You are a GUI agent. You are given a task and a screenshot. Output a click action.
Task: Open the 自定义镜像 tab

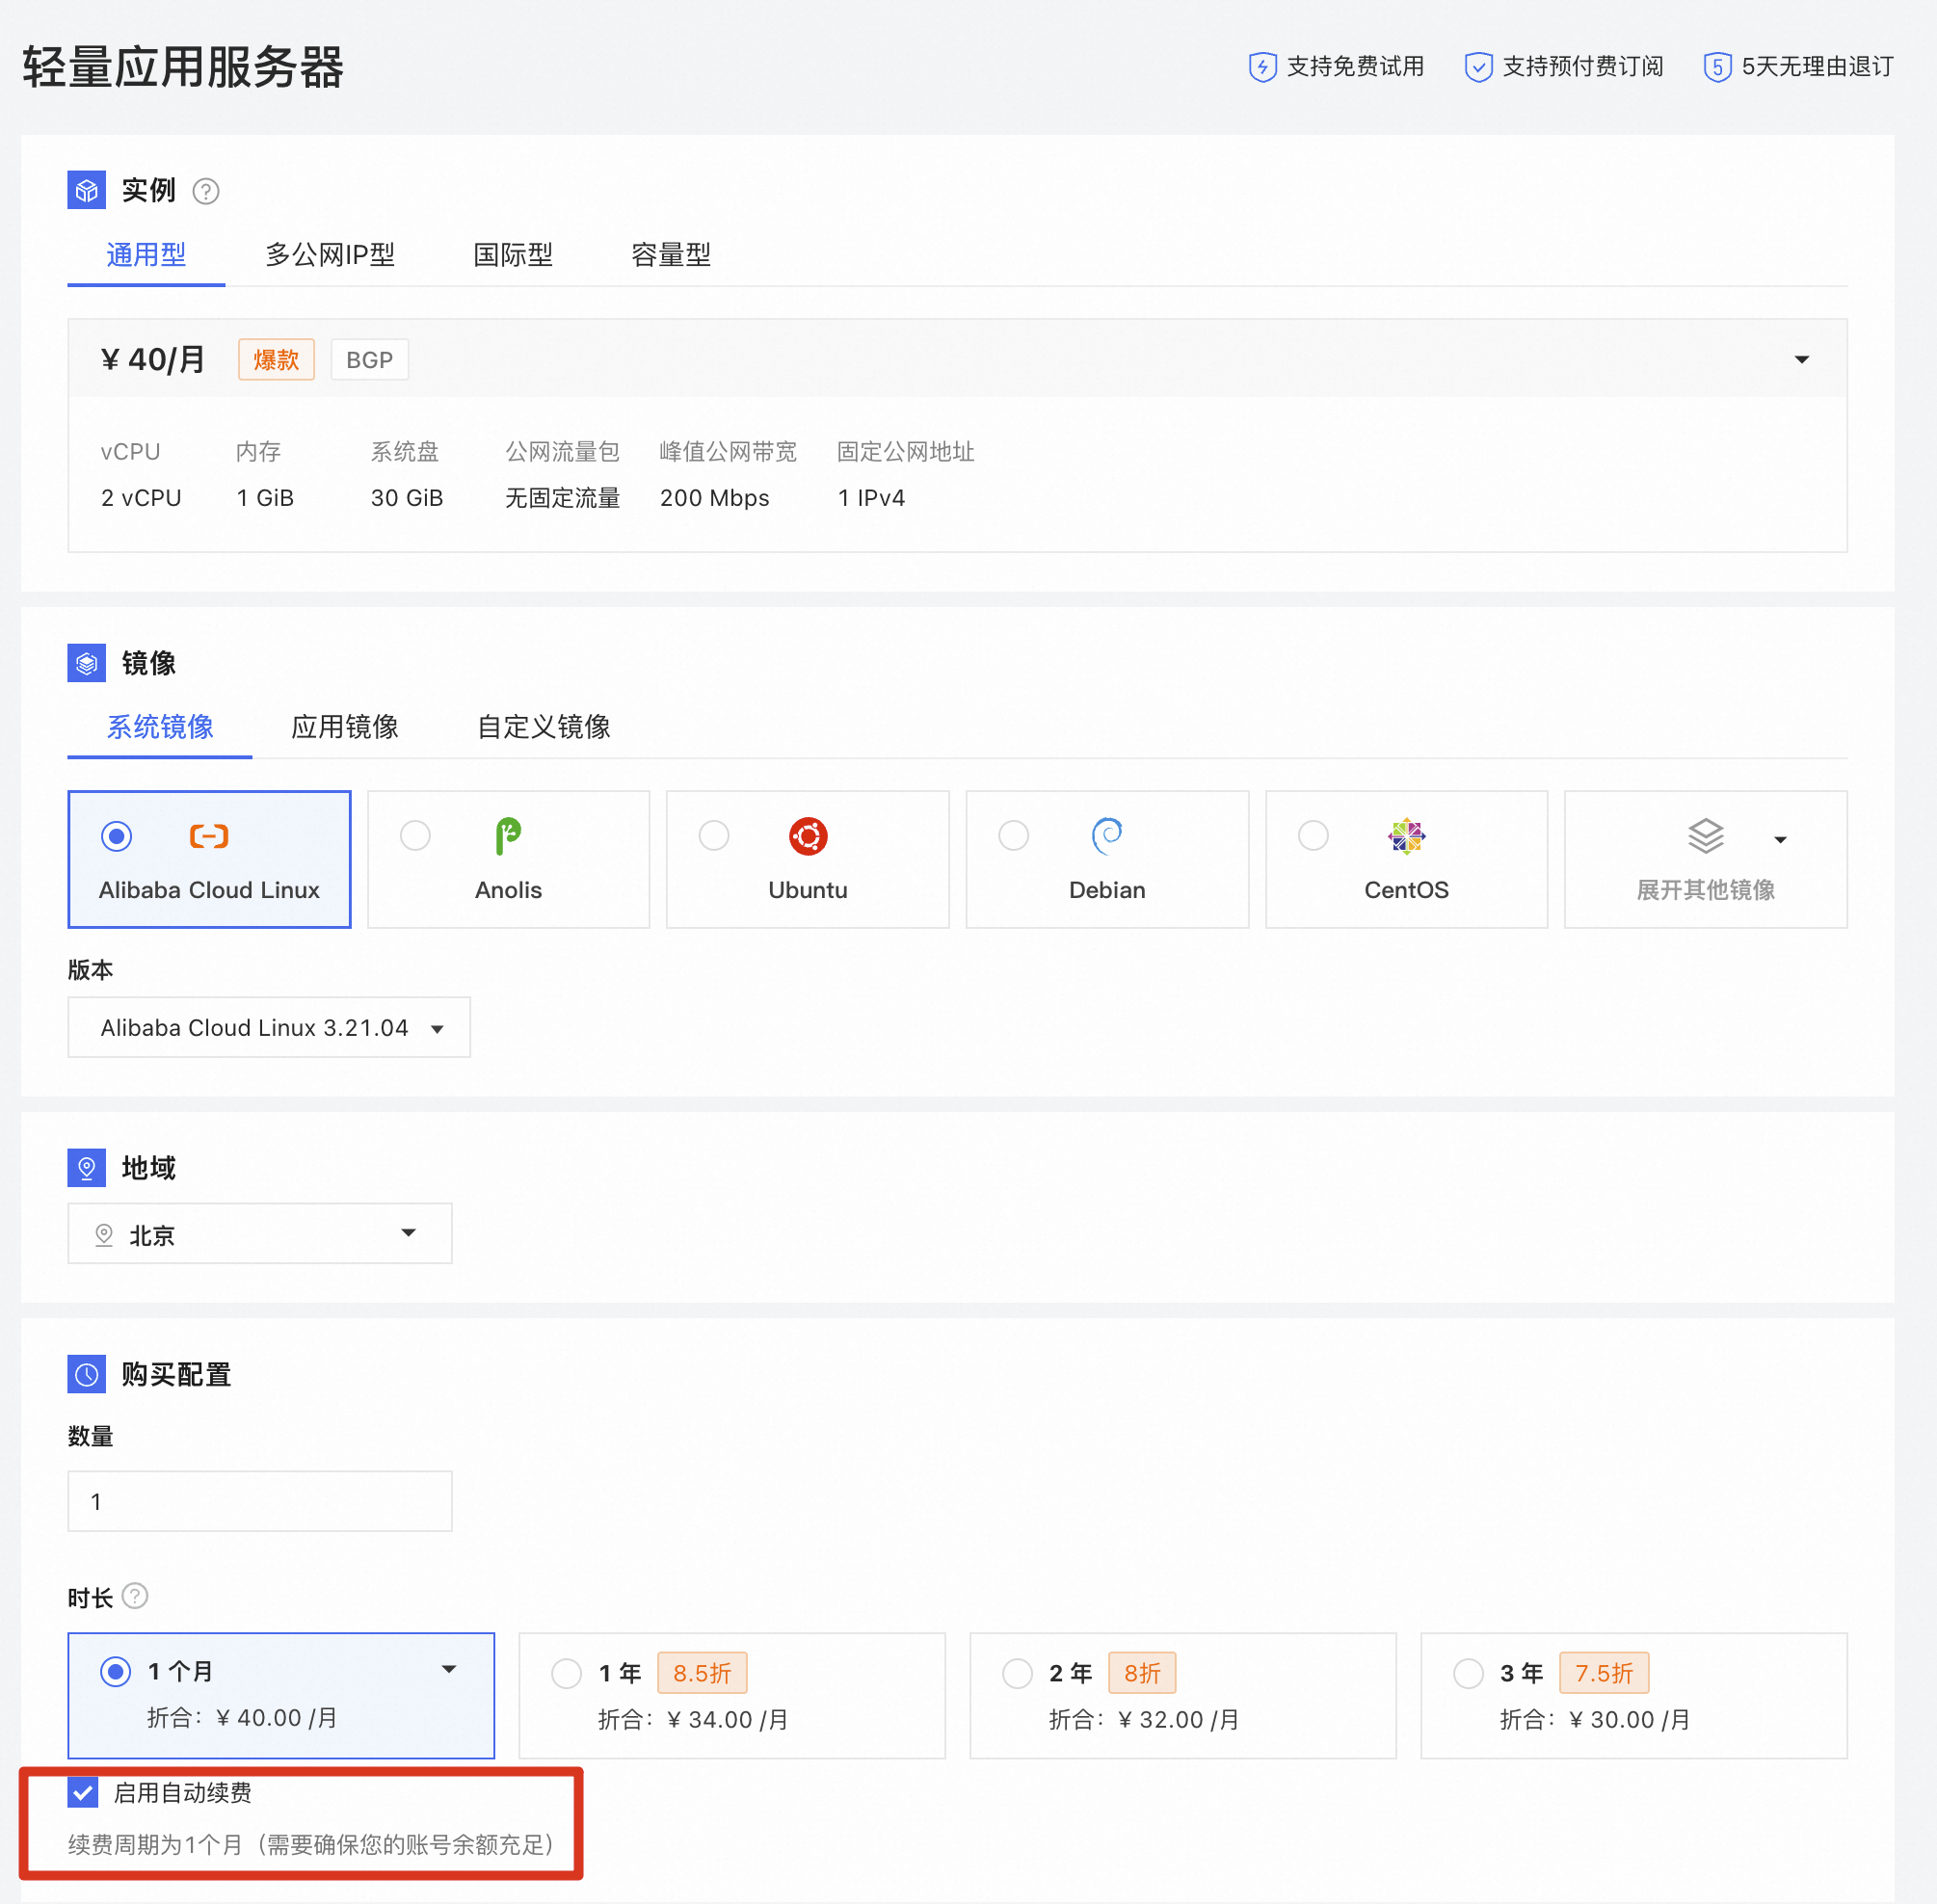click(x=544, y=727)
